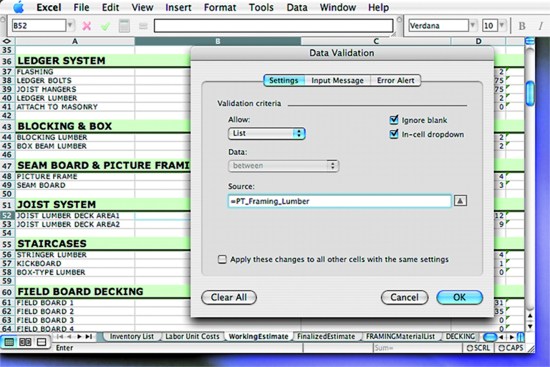Click the Verdana font name field
Viewport: 550px width, 367px height.
tap(438, 26)
